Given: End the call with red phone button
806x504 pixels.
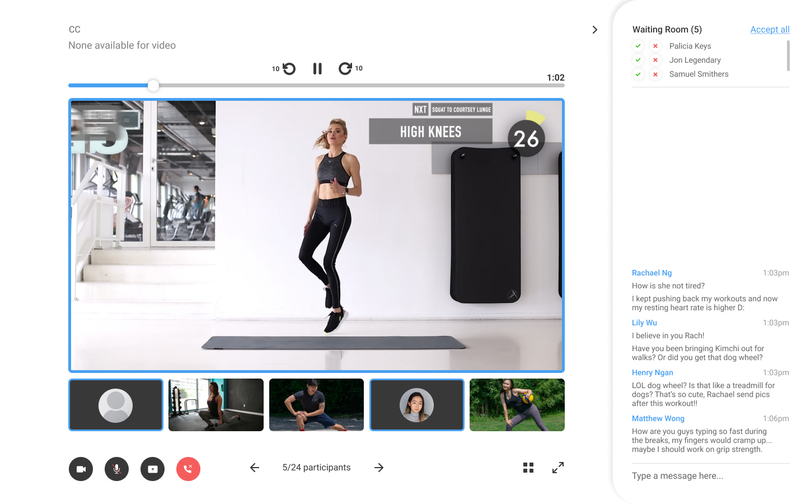Looking at the screenshot, I should coord(188,469).
